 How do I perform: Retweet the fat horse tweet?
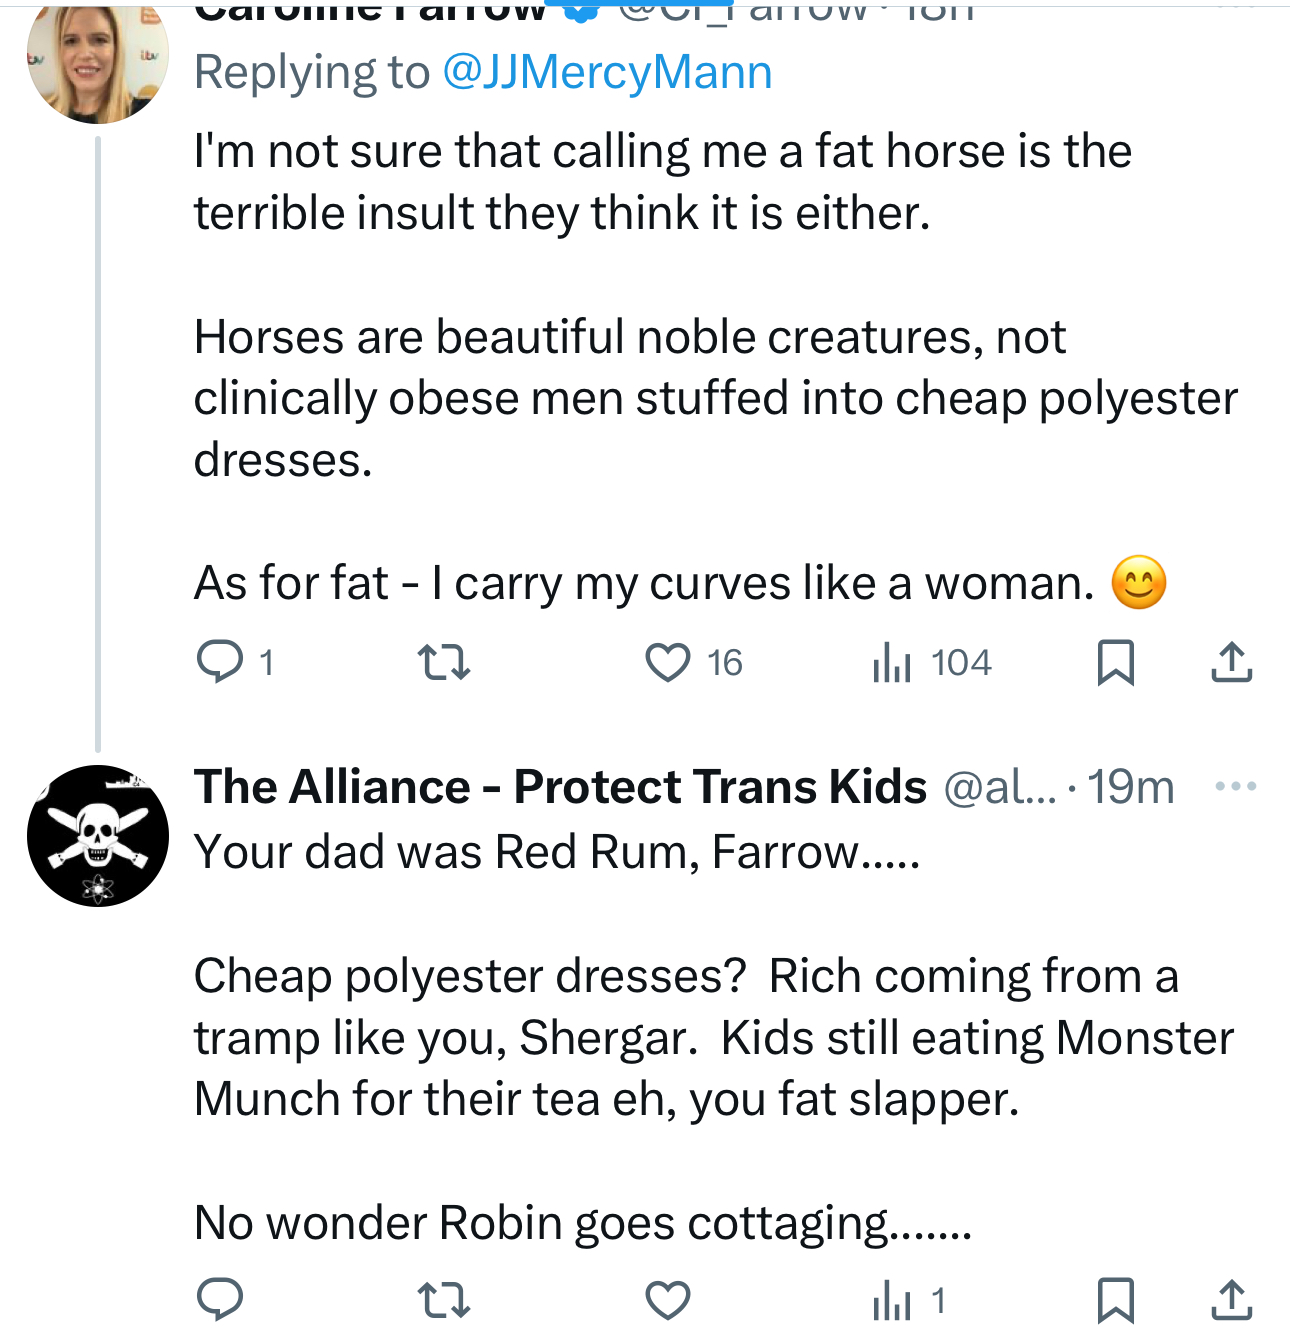(x=443, y=662)
